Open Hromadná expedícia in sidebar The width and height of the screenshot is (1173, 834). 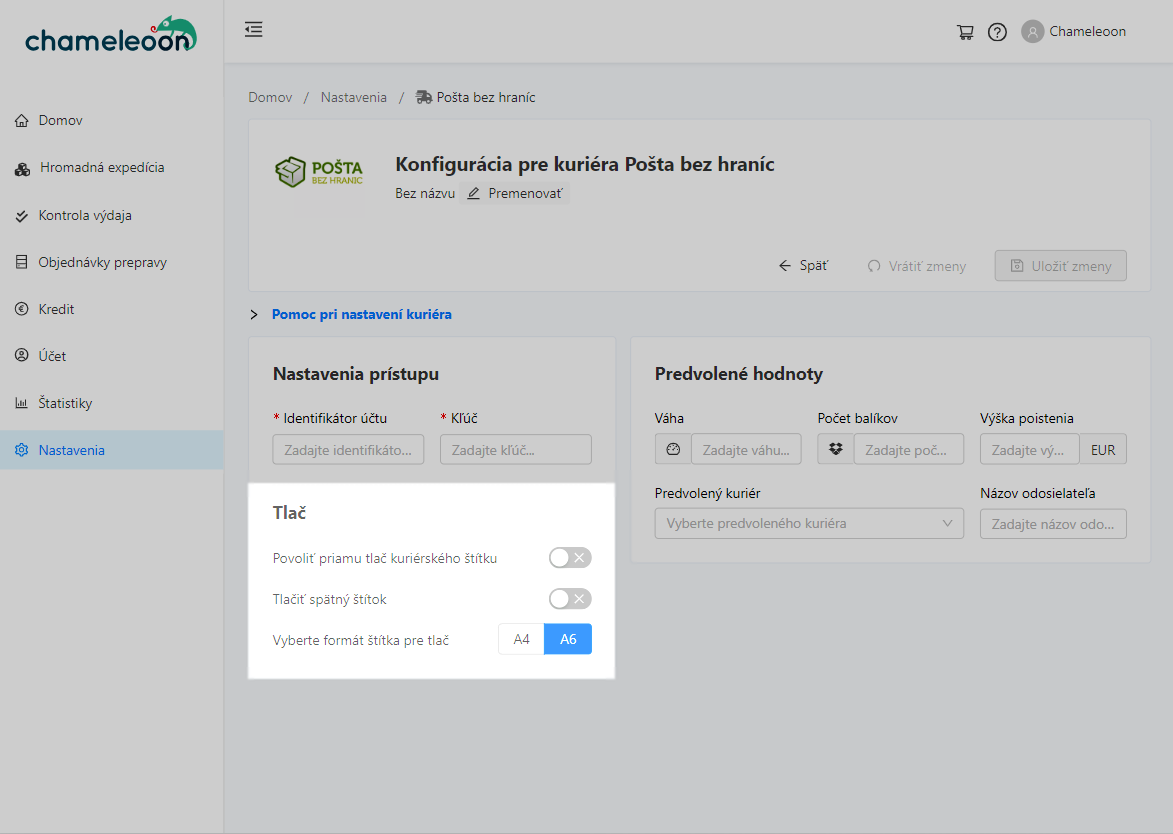[102, 168]
